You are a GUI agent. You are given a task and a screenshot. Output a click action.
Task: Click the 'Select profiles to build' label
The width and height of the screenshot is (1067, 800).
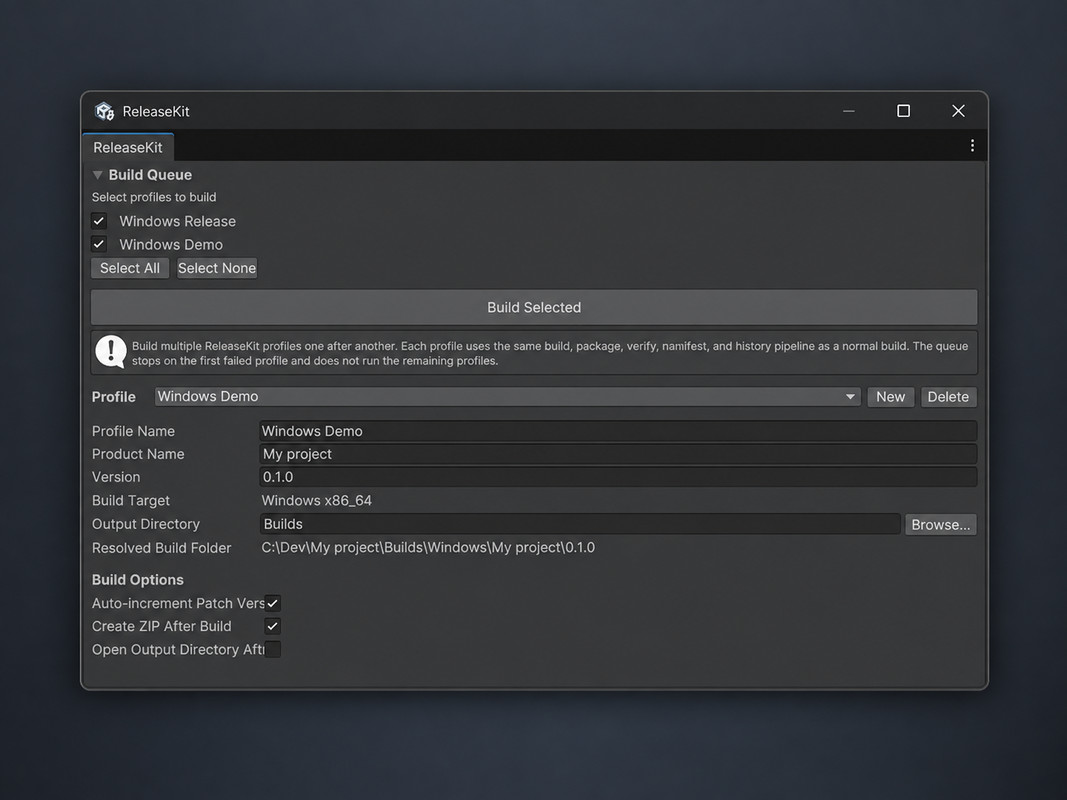click(x=154, y=197)
